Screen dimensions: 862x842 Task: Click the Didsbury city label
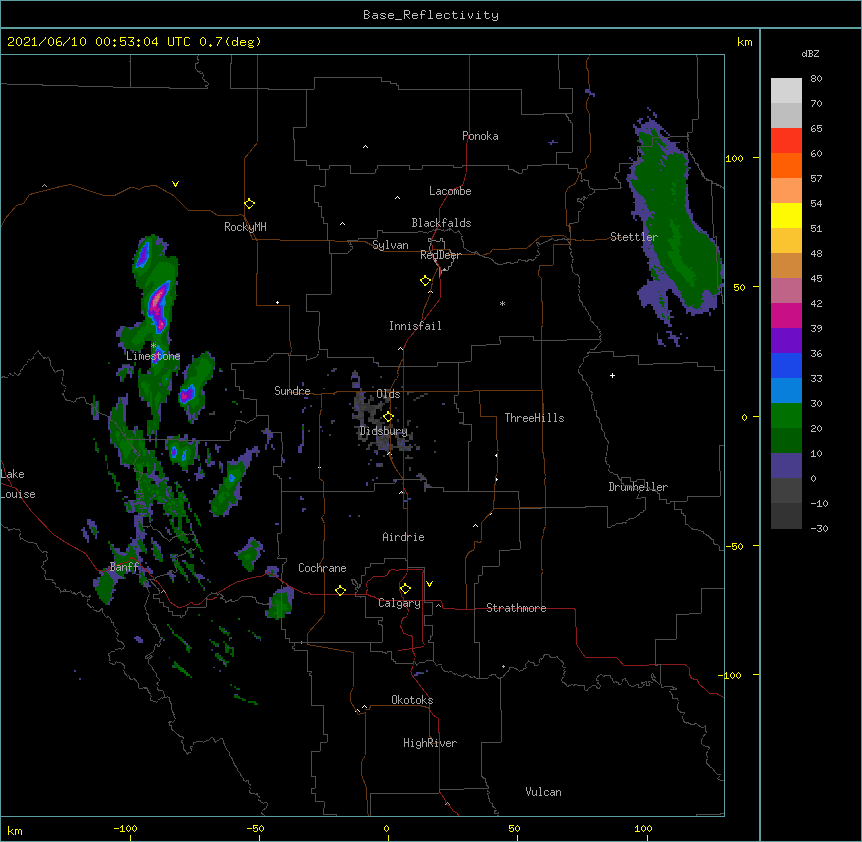click(383, 431)
